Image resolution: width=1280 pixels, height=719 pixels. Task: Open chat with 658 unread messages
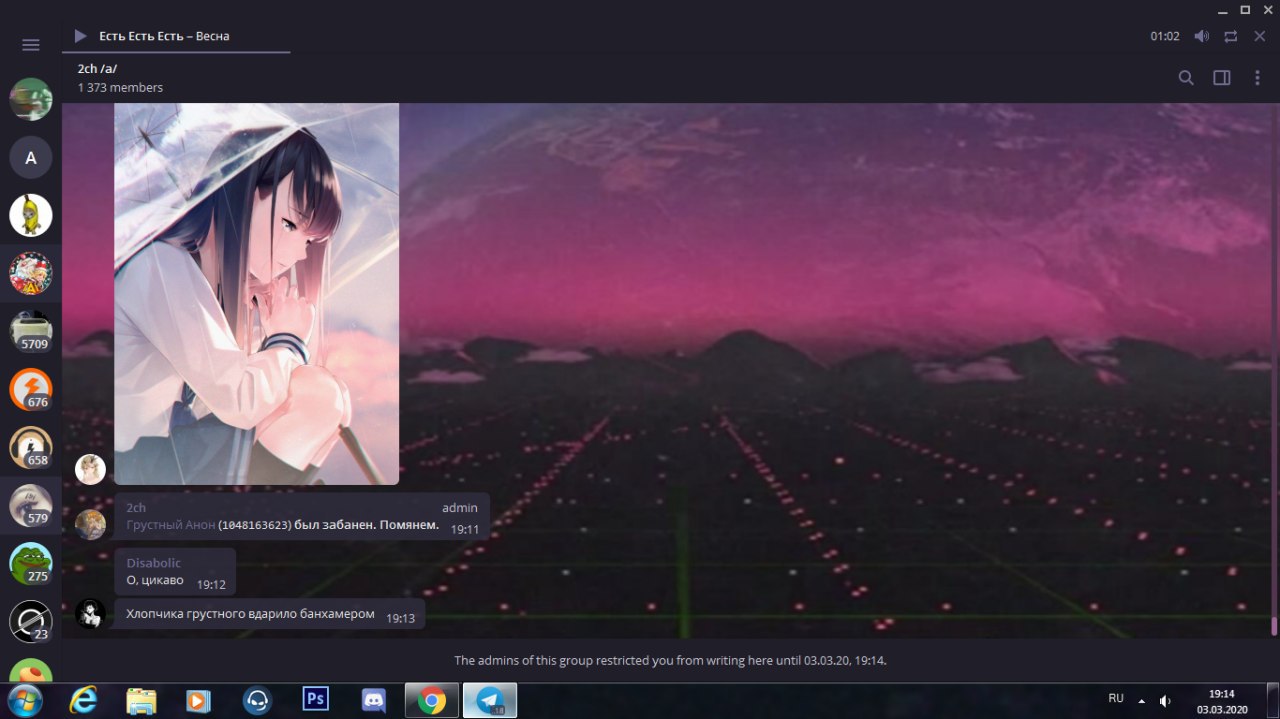pos(31,447)
